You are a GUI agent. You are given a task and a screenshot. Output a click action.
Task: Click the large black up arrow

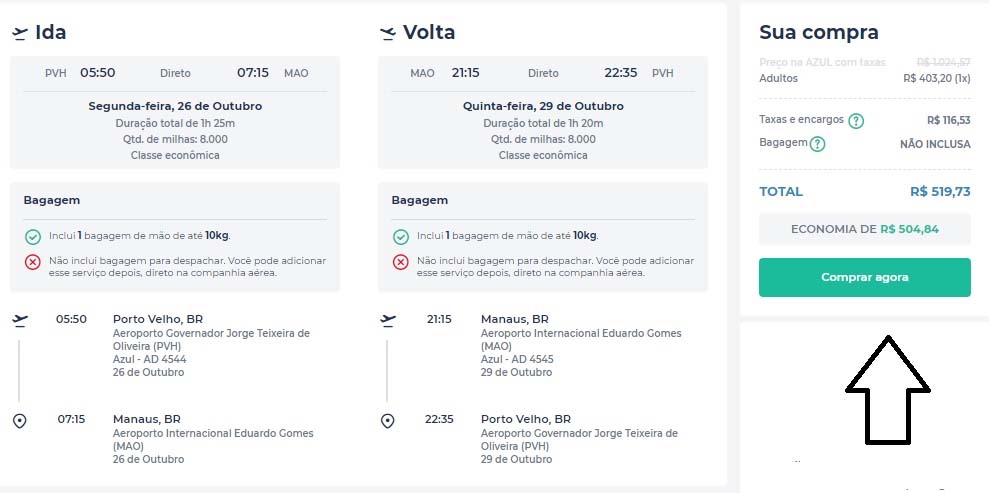click(888, 390)
